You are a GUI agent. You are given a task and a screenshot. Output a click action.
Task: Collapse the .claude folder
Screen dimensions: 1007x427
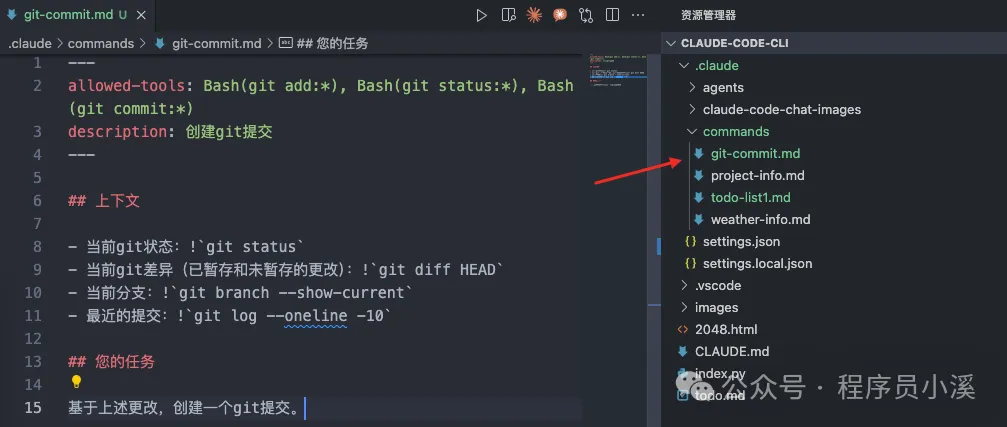[x=683, y=65]
